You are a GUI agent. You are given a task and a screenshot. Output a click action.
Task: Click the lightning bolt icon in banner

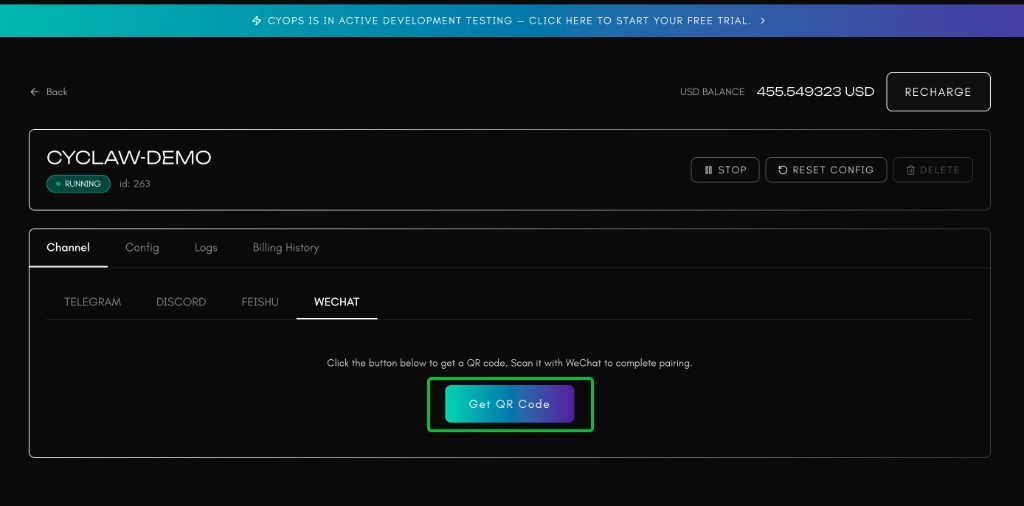click(x=257, y=21)
